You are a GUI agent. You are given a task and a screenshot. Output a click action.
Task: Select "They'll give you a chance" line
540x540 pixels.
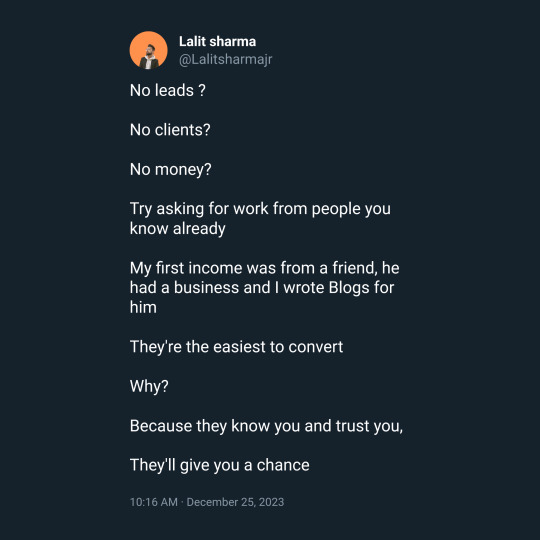(220, 466)
